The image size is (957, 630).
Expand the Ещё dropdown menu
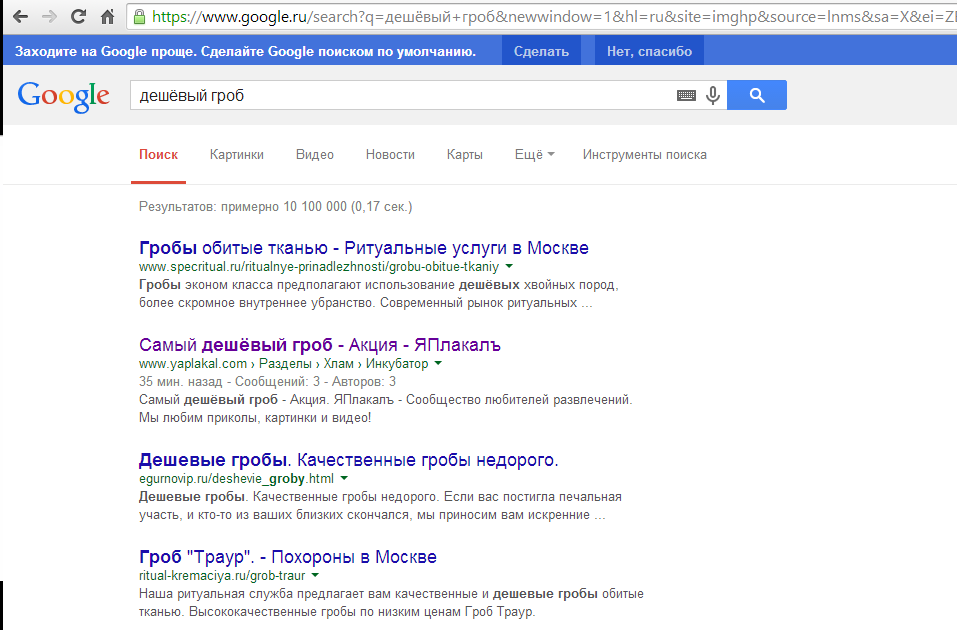535,155
